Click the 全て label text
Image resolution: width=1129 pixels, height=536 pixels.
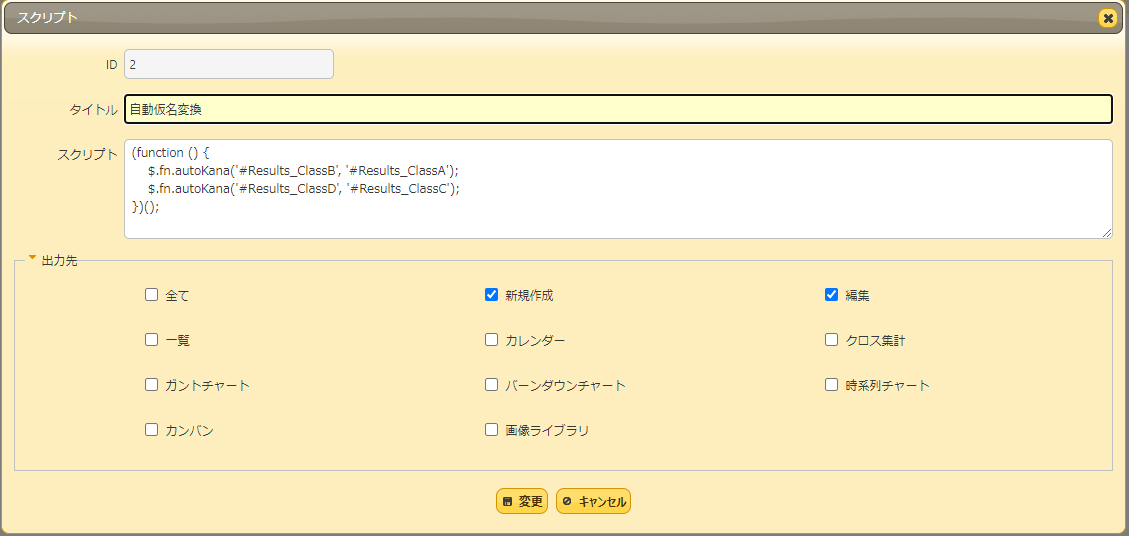point(177,295)
